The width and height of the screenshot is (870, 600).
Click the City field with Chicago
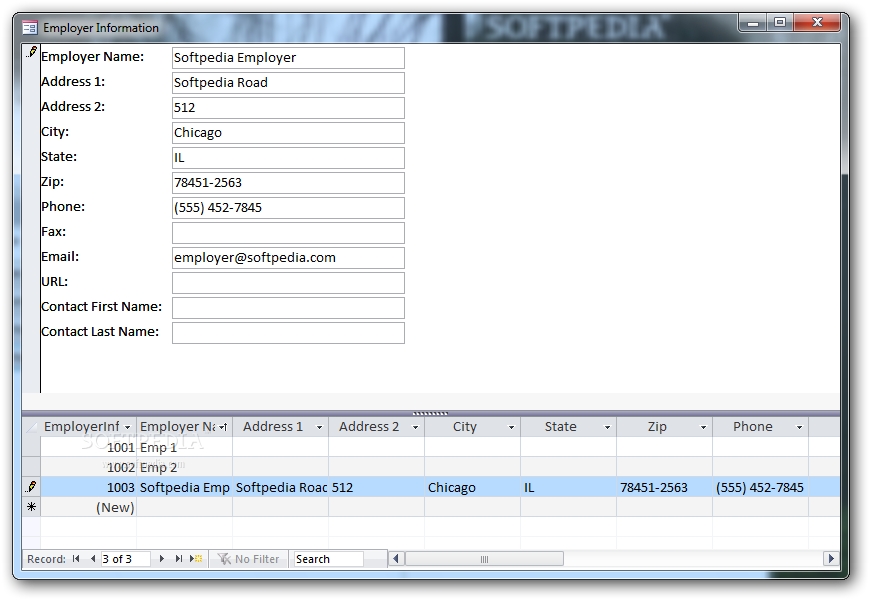pyautogui.click(x=288, y=133)
